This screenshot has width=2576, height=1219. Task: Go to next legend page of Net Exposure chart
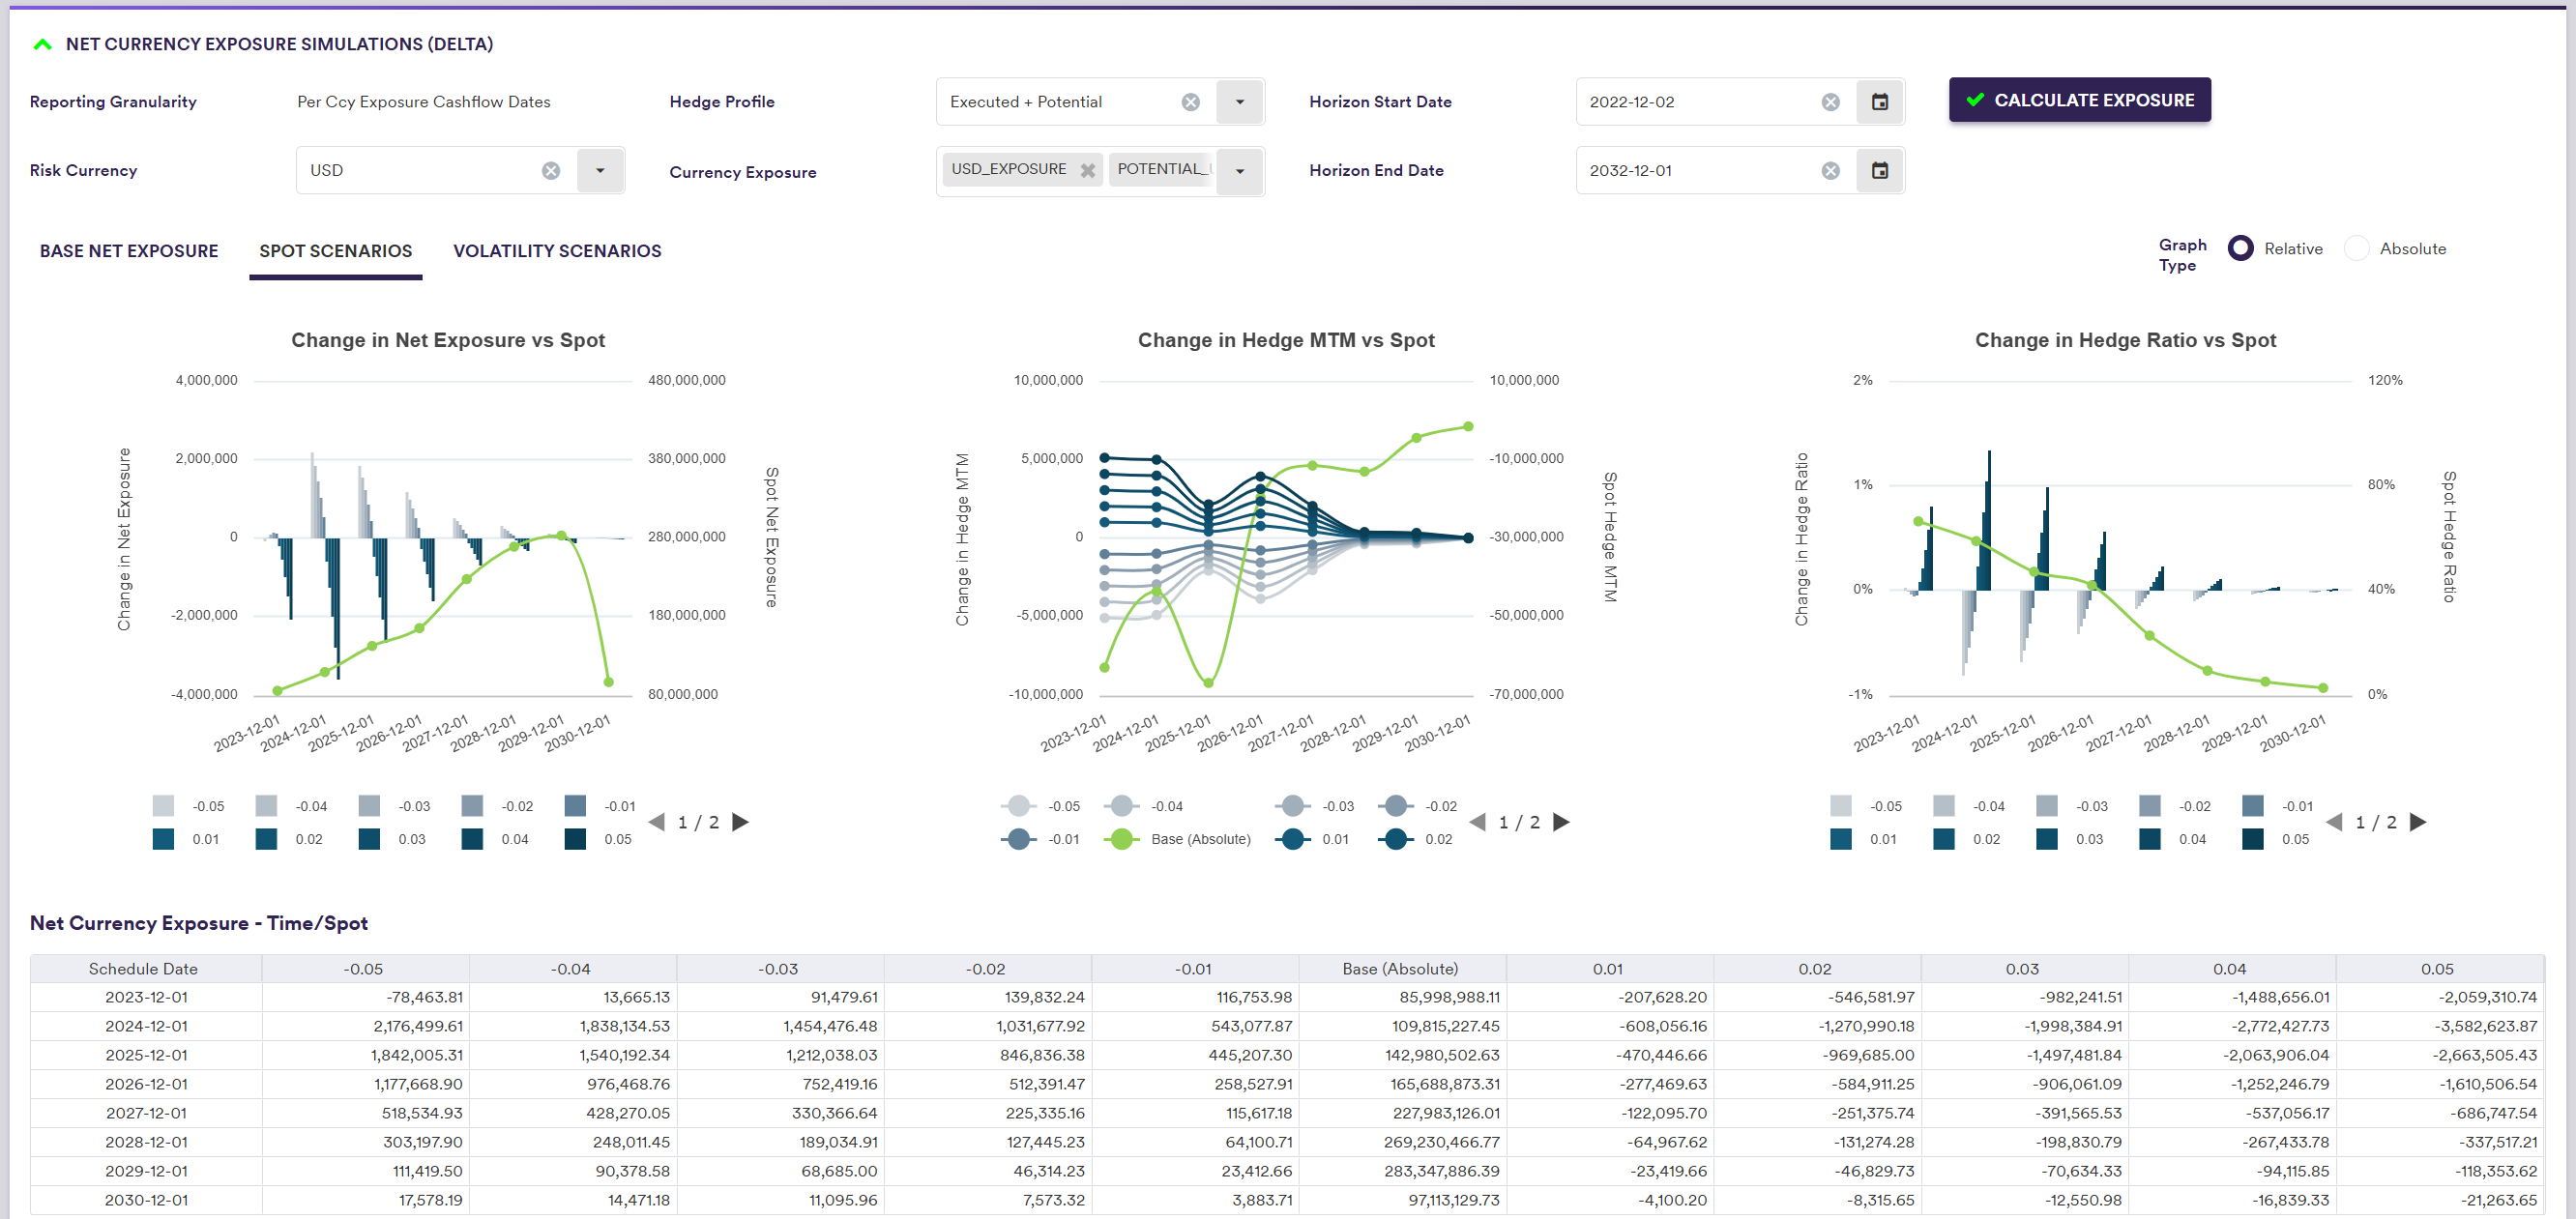741,822
